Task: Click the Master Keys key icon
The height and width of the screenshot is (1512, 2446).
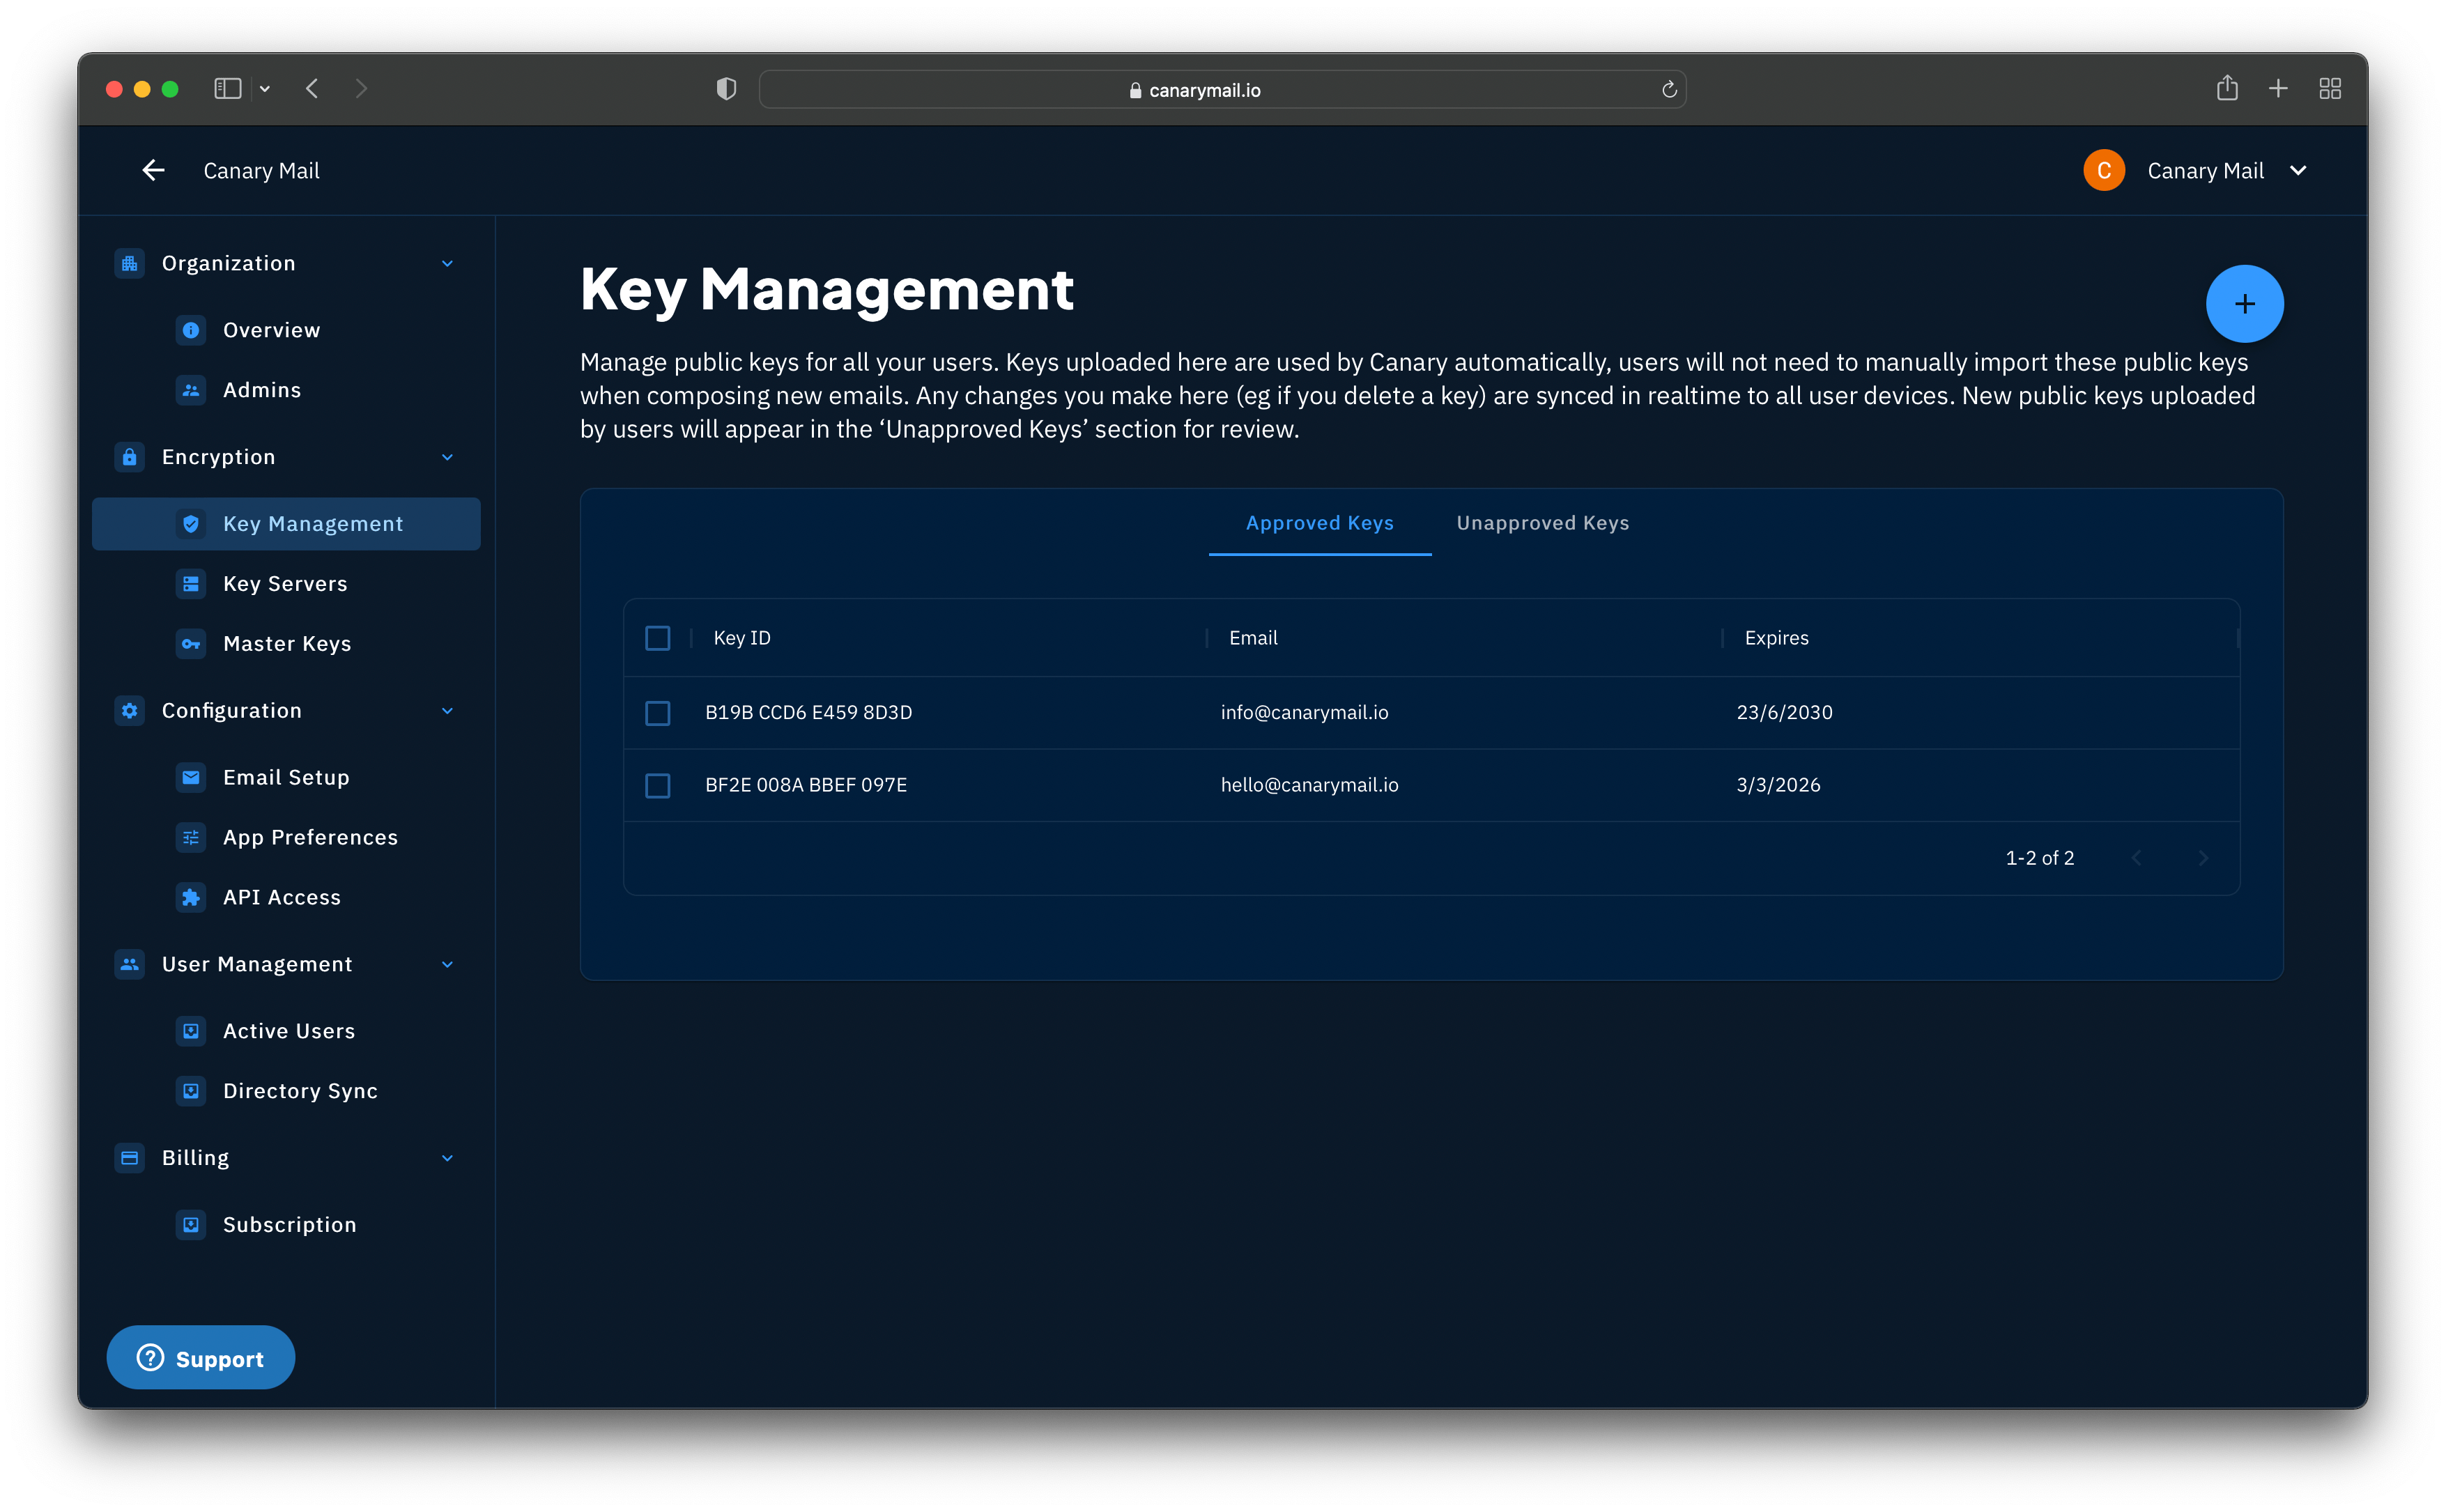Action: click(x=191, y=644)
